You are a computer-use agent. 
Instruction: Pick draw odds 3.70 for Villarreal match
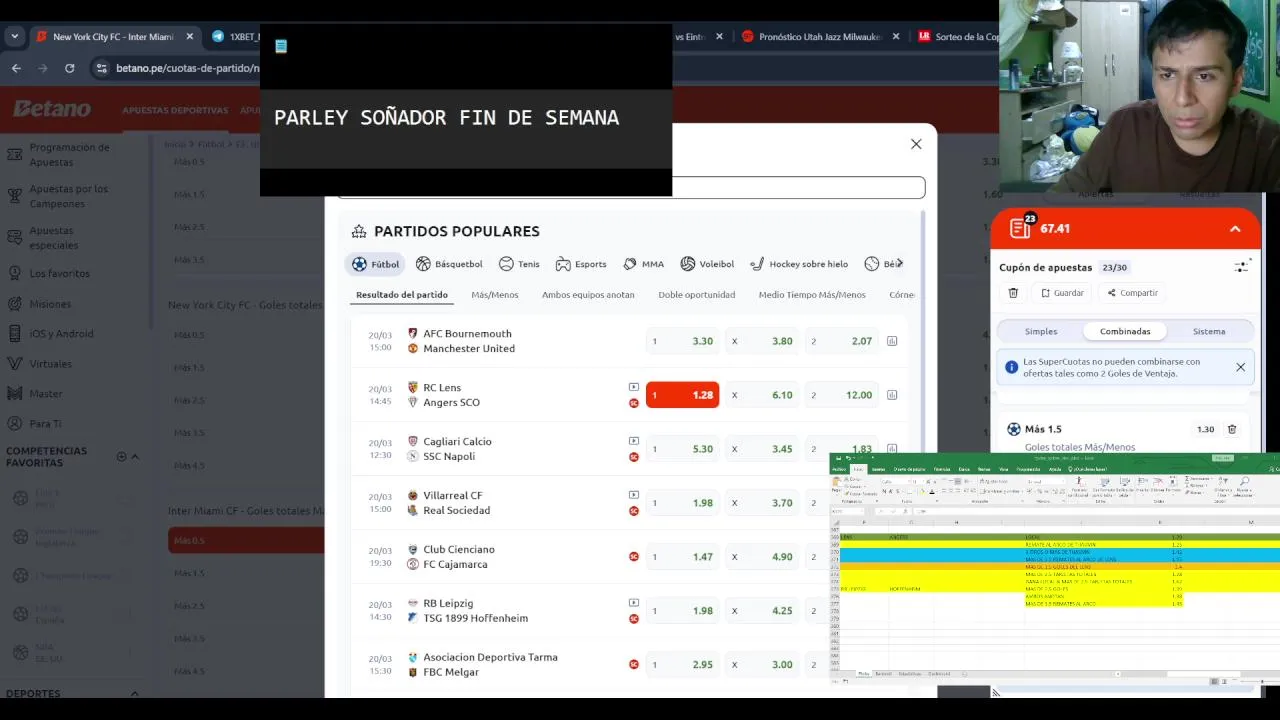click(x=762, y=503)
